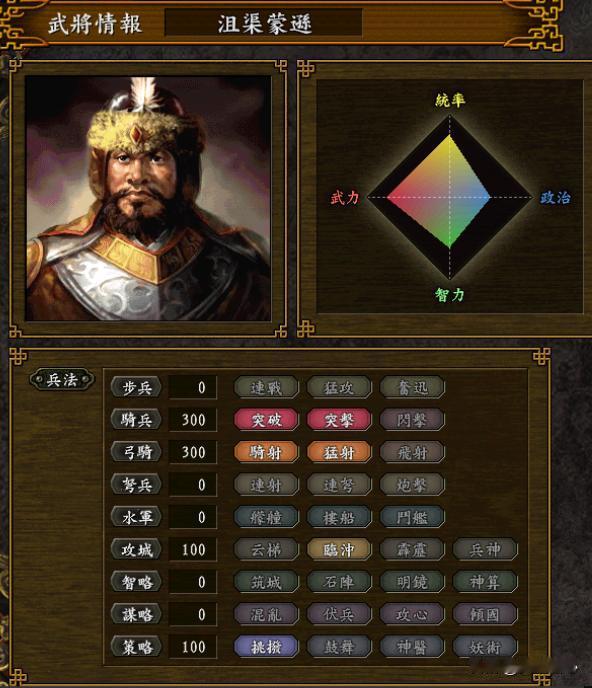Click the 騎射 horse archer tactic
Image resolution: width=592 pixels, height=688 pixels.
pos(266,452)
